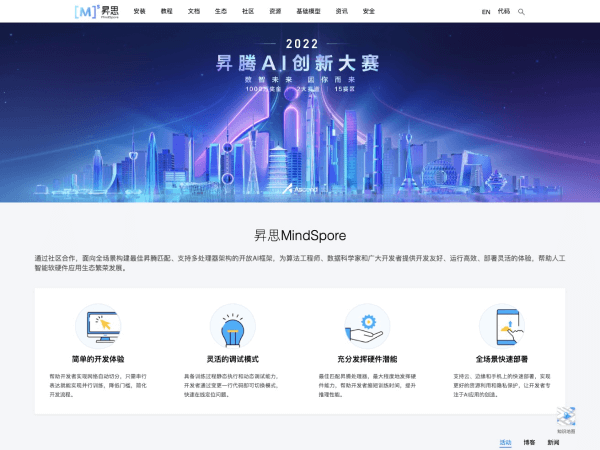
Task: Click the 充分发挥硬件潜能 gear-in-hand icon
Action: point(366,324)
